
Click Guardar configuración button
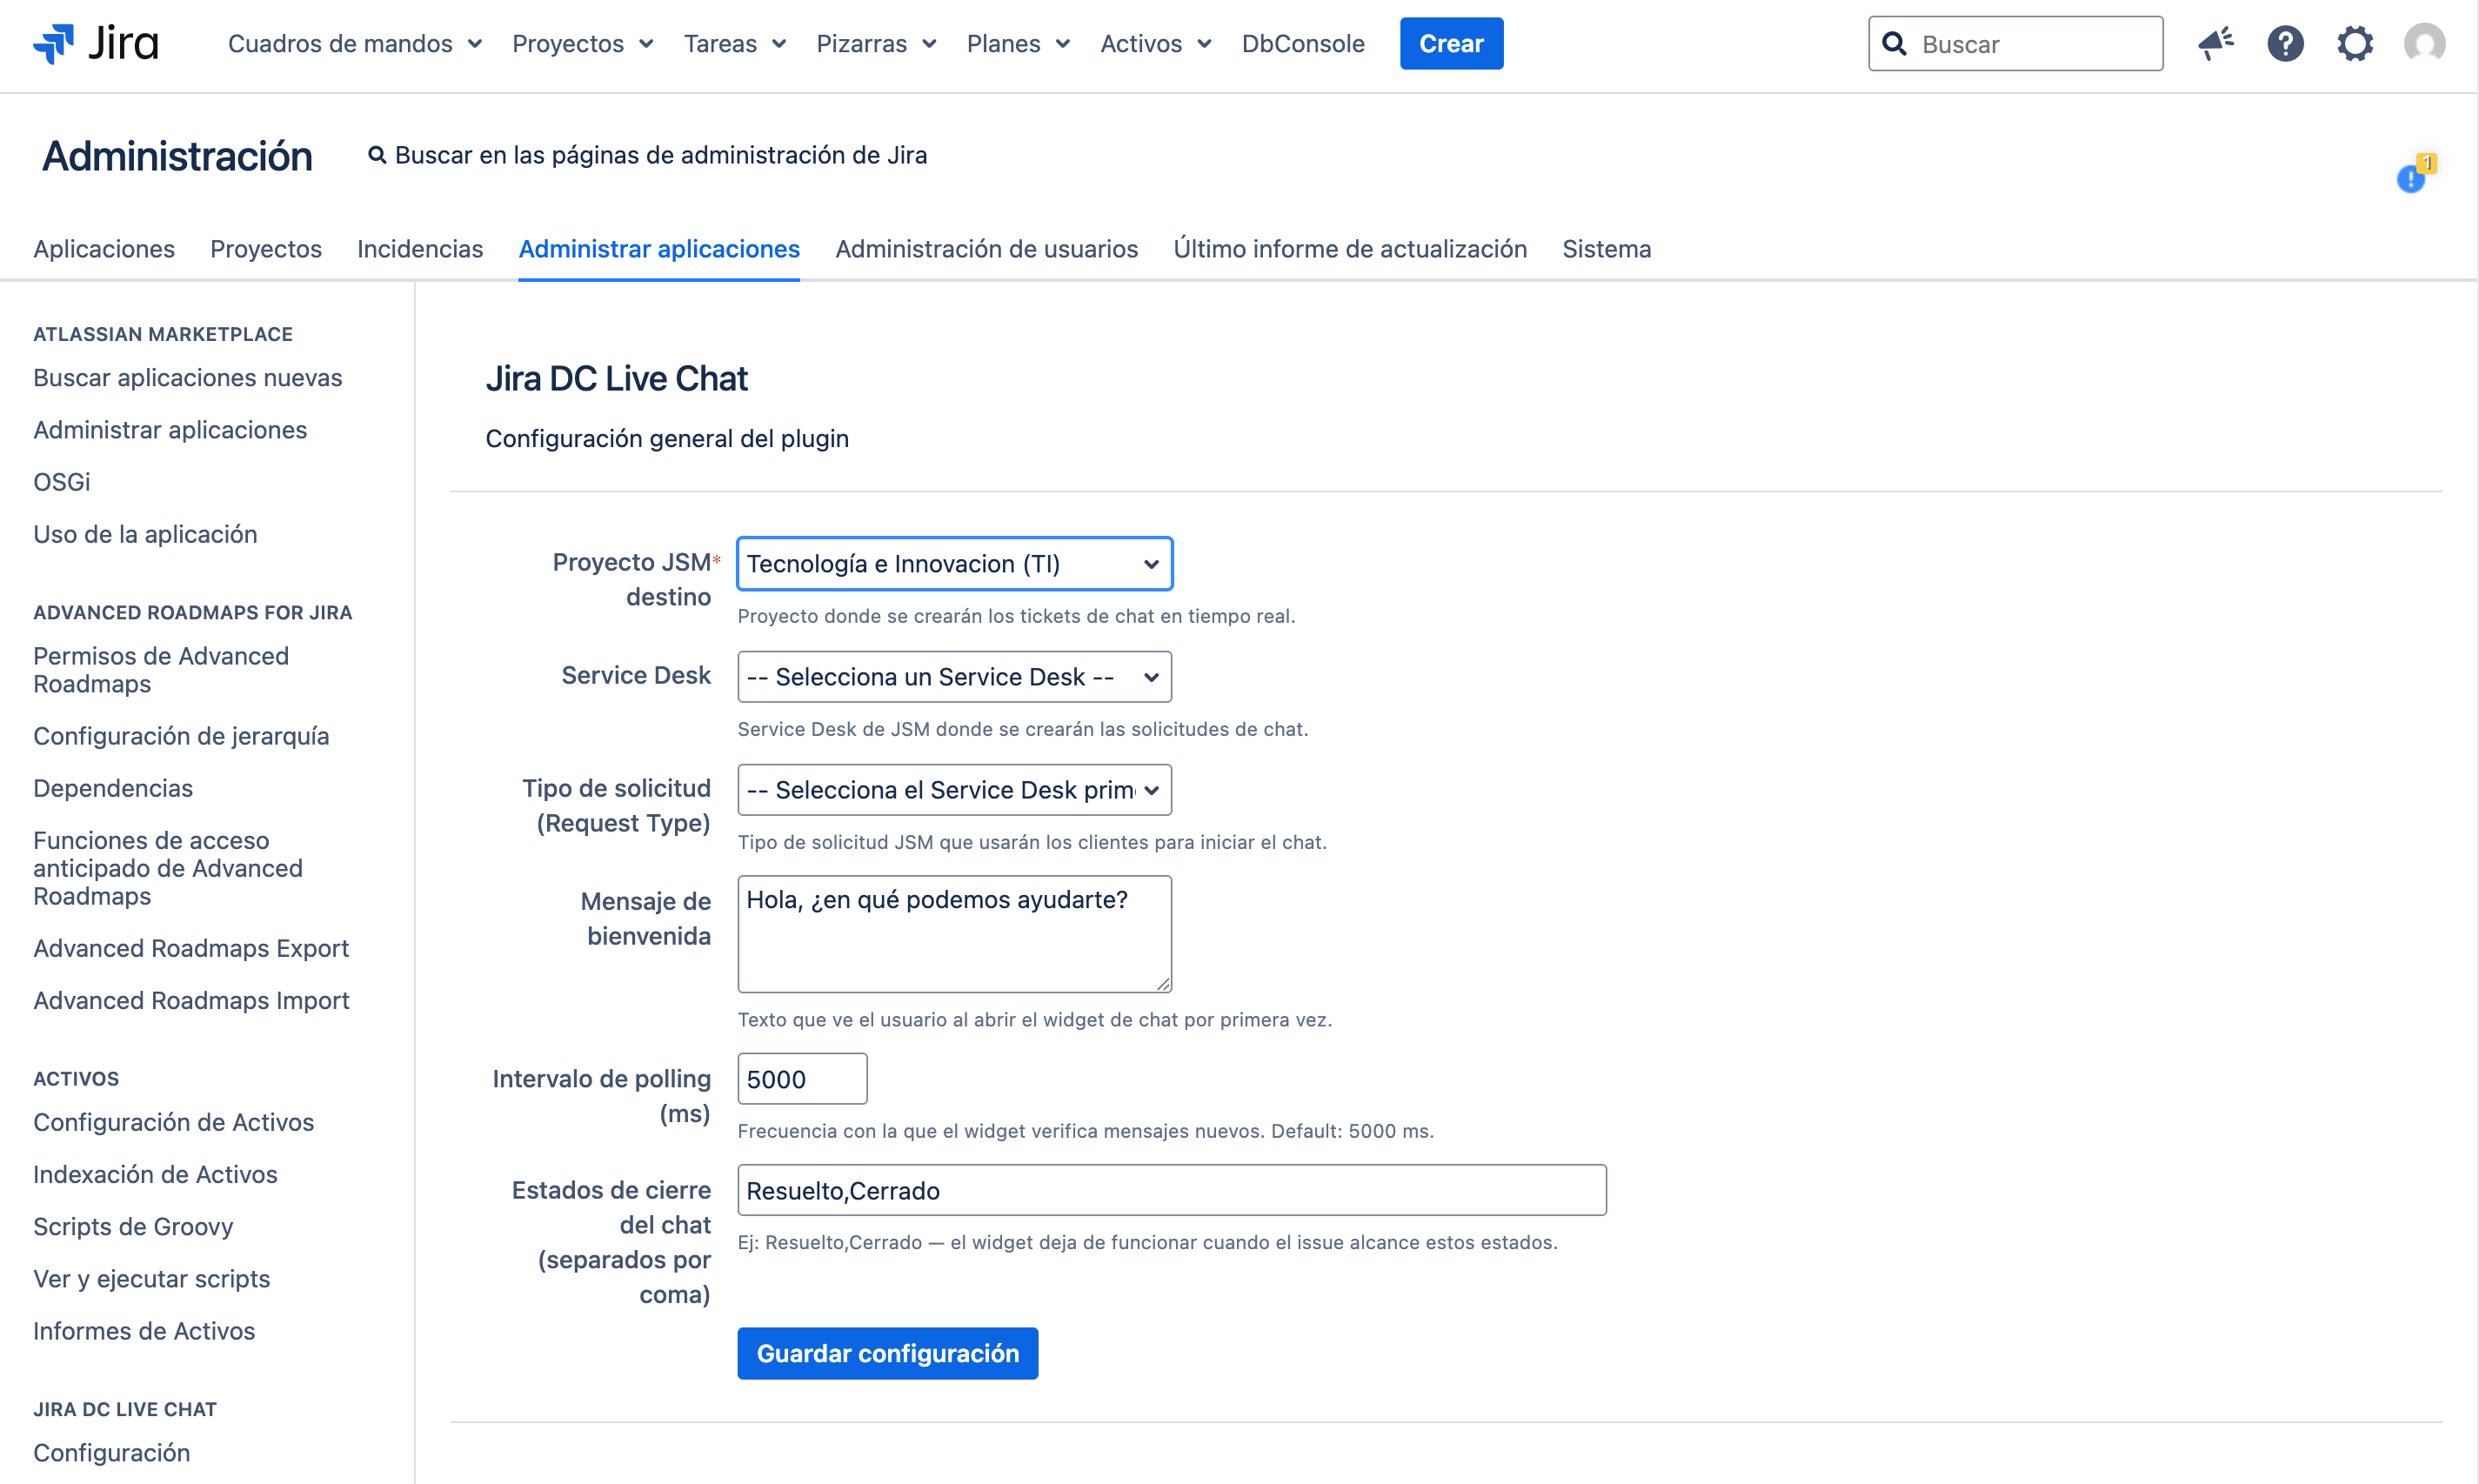887,1353
